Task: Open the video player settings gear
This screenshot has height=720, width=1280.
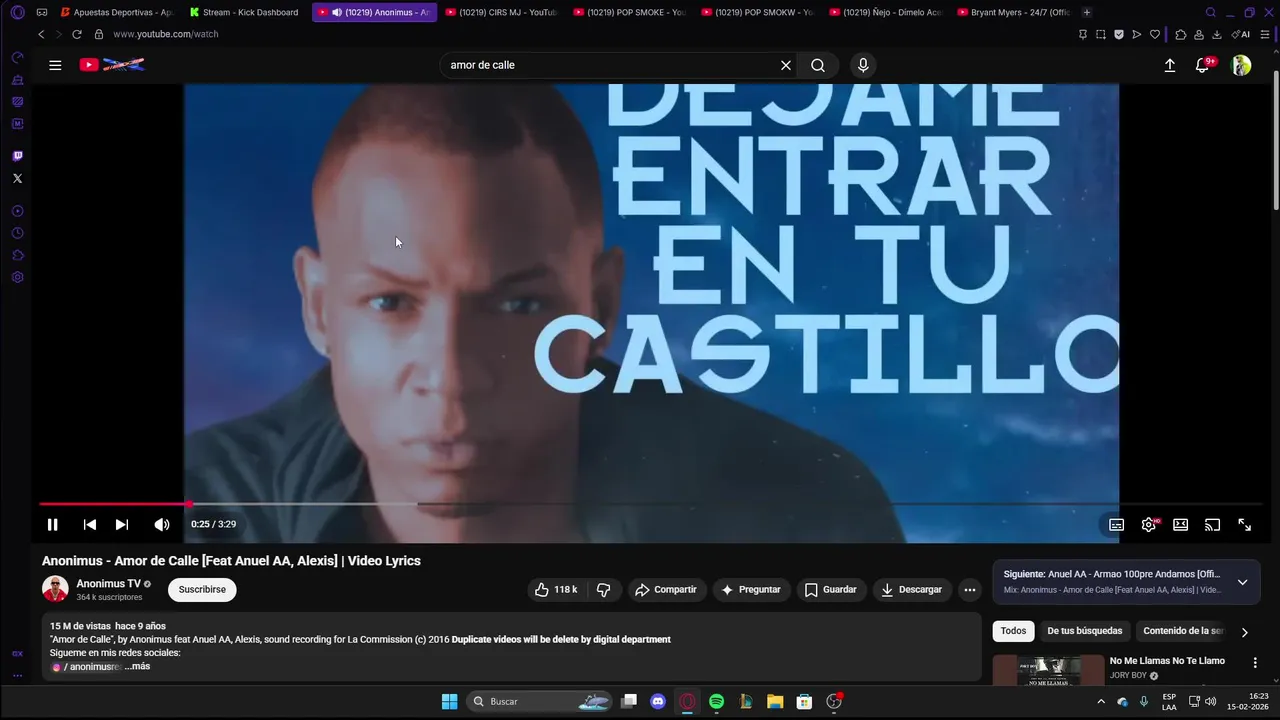Action: coord(1149,524)
